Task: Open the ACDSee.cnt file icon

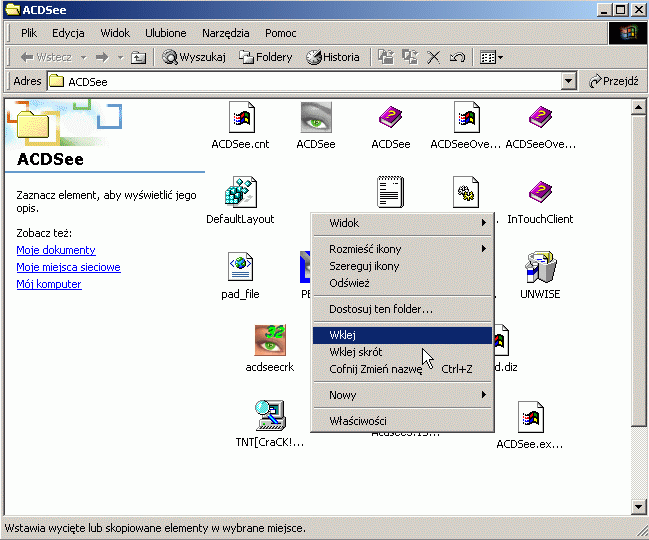Action: click(x=242, y=118)
